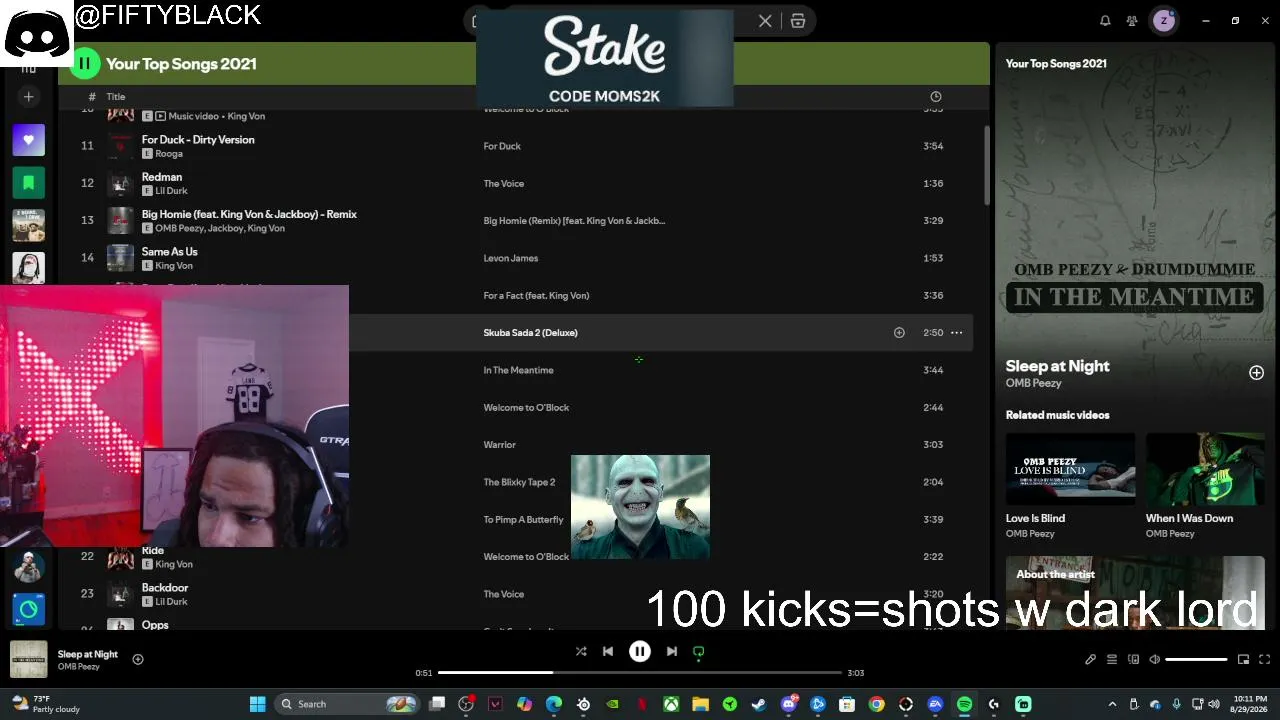1280x720 pixels.
Task: Click the taskbar Search box
Action: [346, 704]
